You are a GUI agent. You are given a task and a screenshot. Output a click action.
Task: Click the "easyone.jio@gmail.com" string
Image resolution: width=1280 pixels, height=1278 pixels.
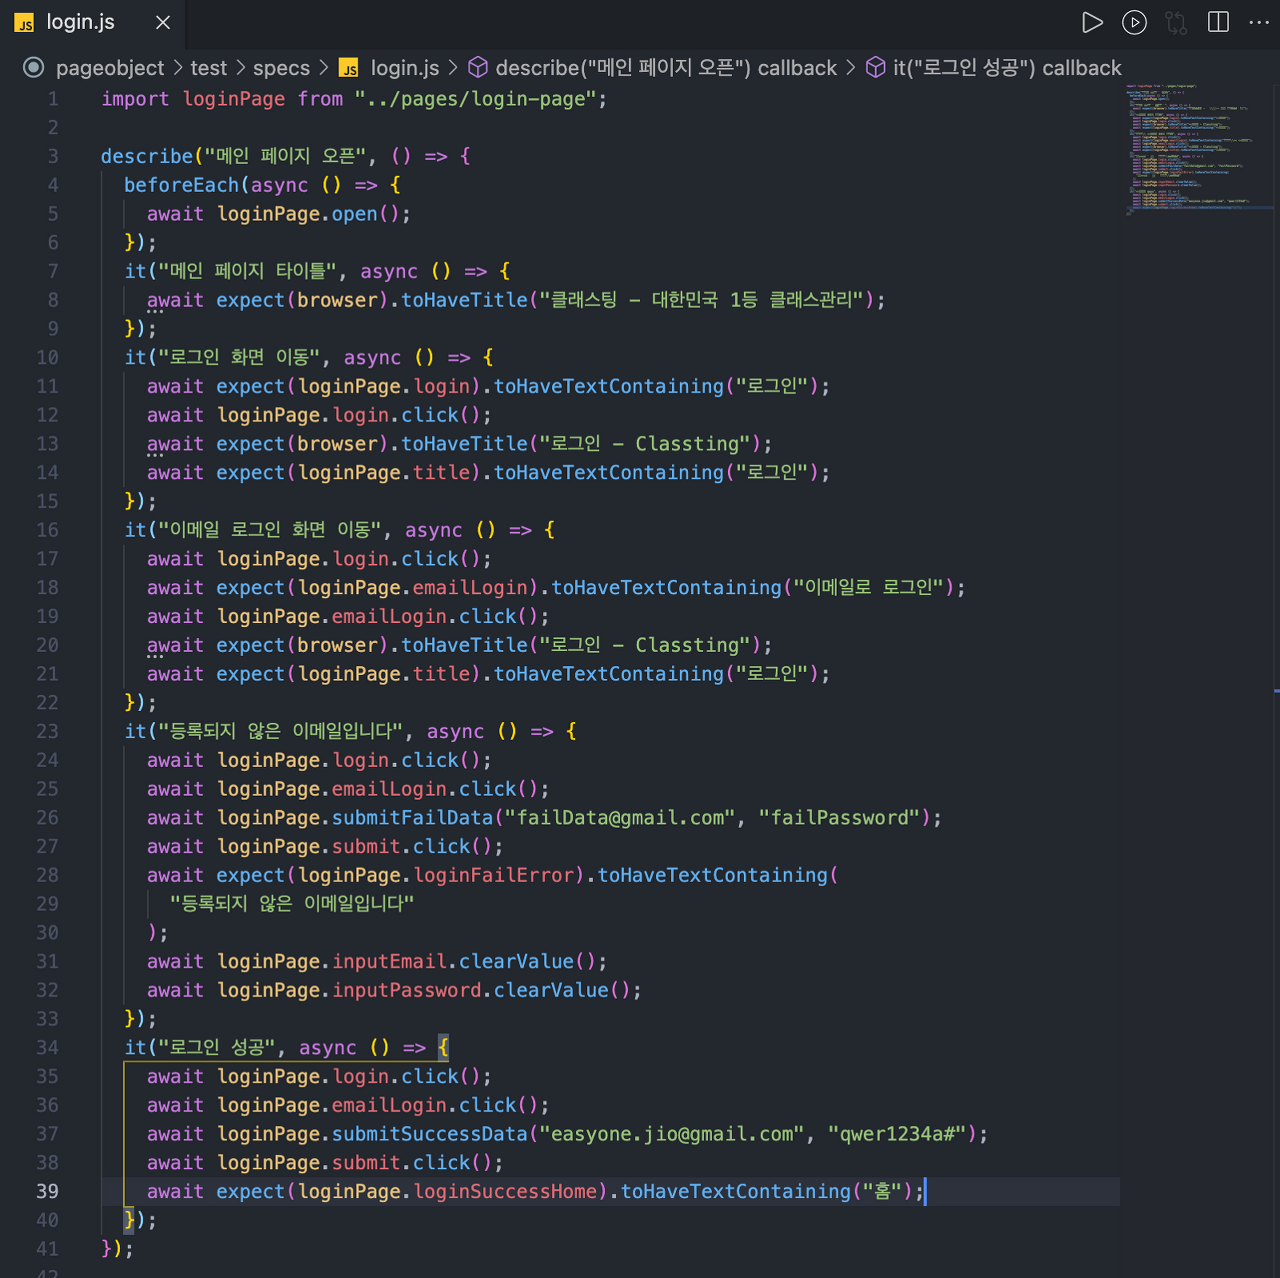pyautogui.click(x=673, y=1134)
